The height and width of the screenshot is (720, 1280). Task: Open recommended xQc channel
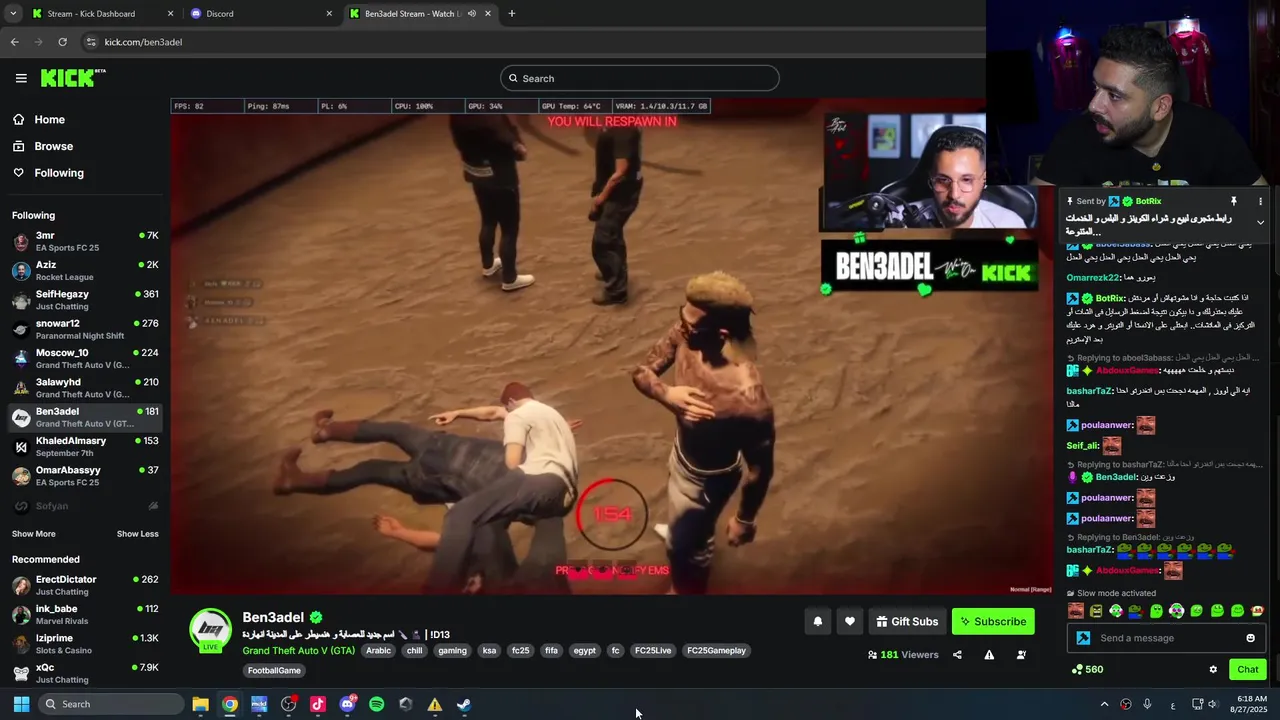click(85, 673)
